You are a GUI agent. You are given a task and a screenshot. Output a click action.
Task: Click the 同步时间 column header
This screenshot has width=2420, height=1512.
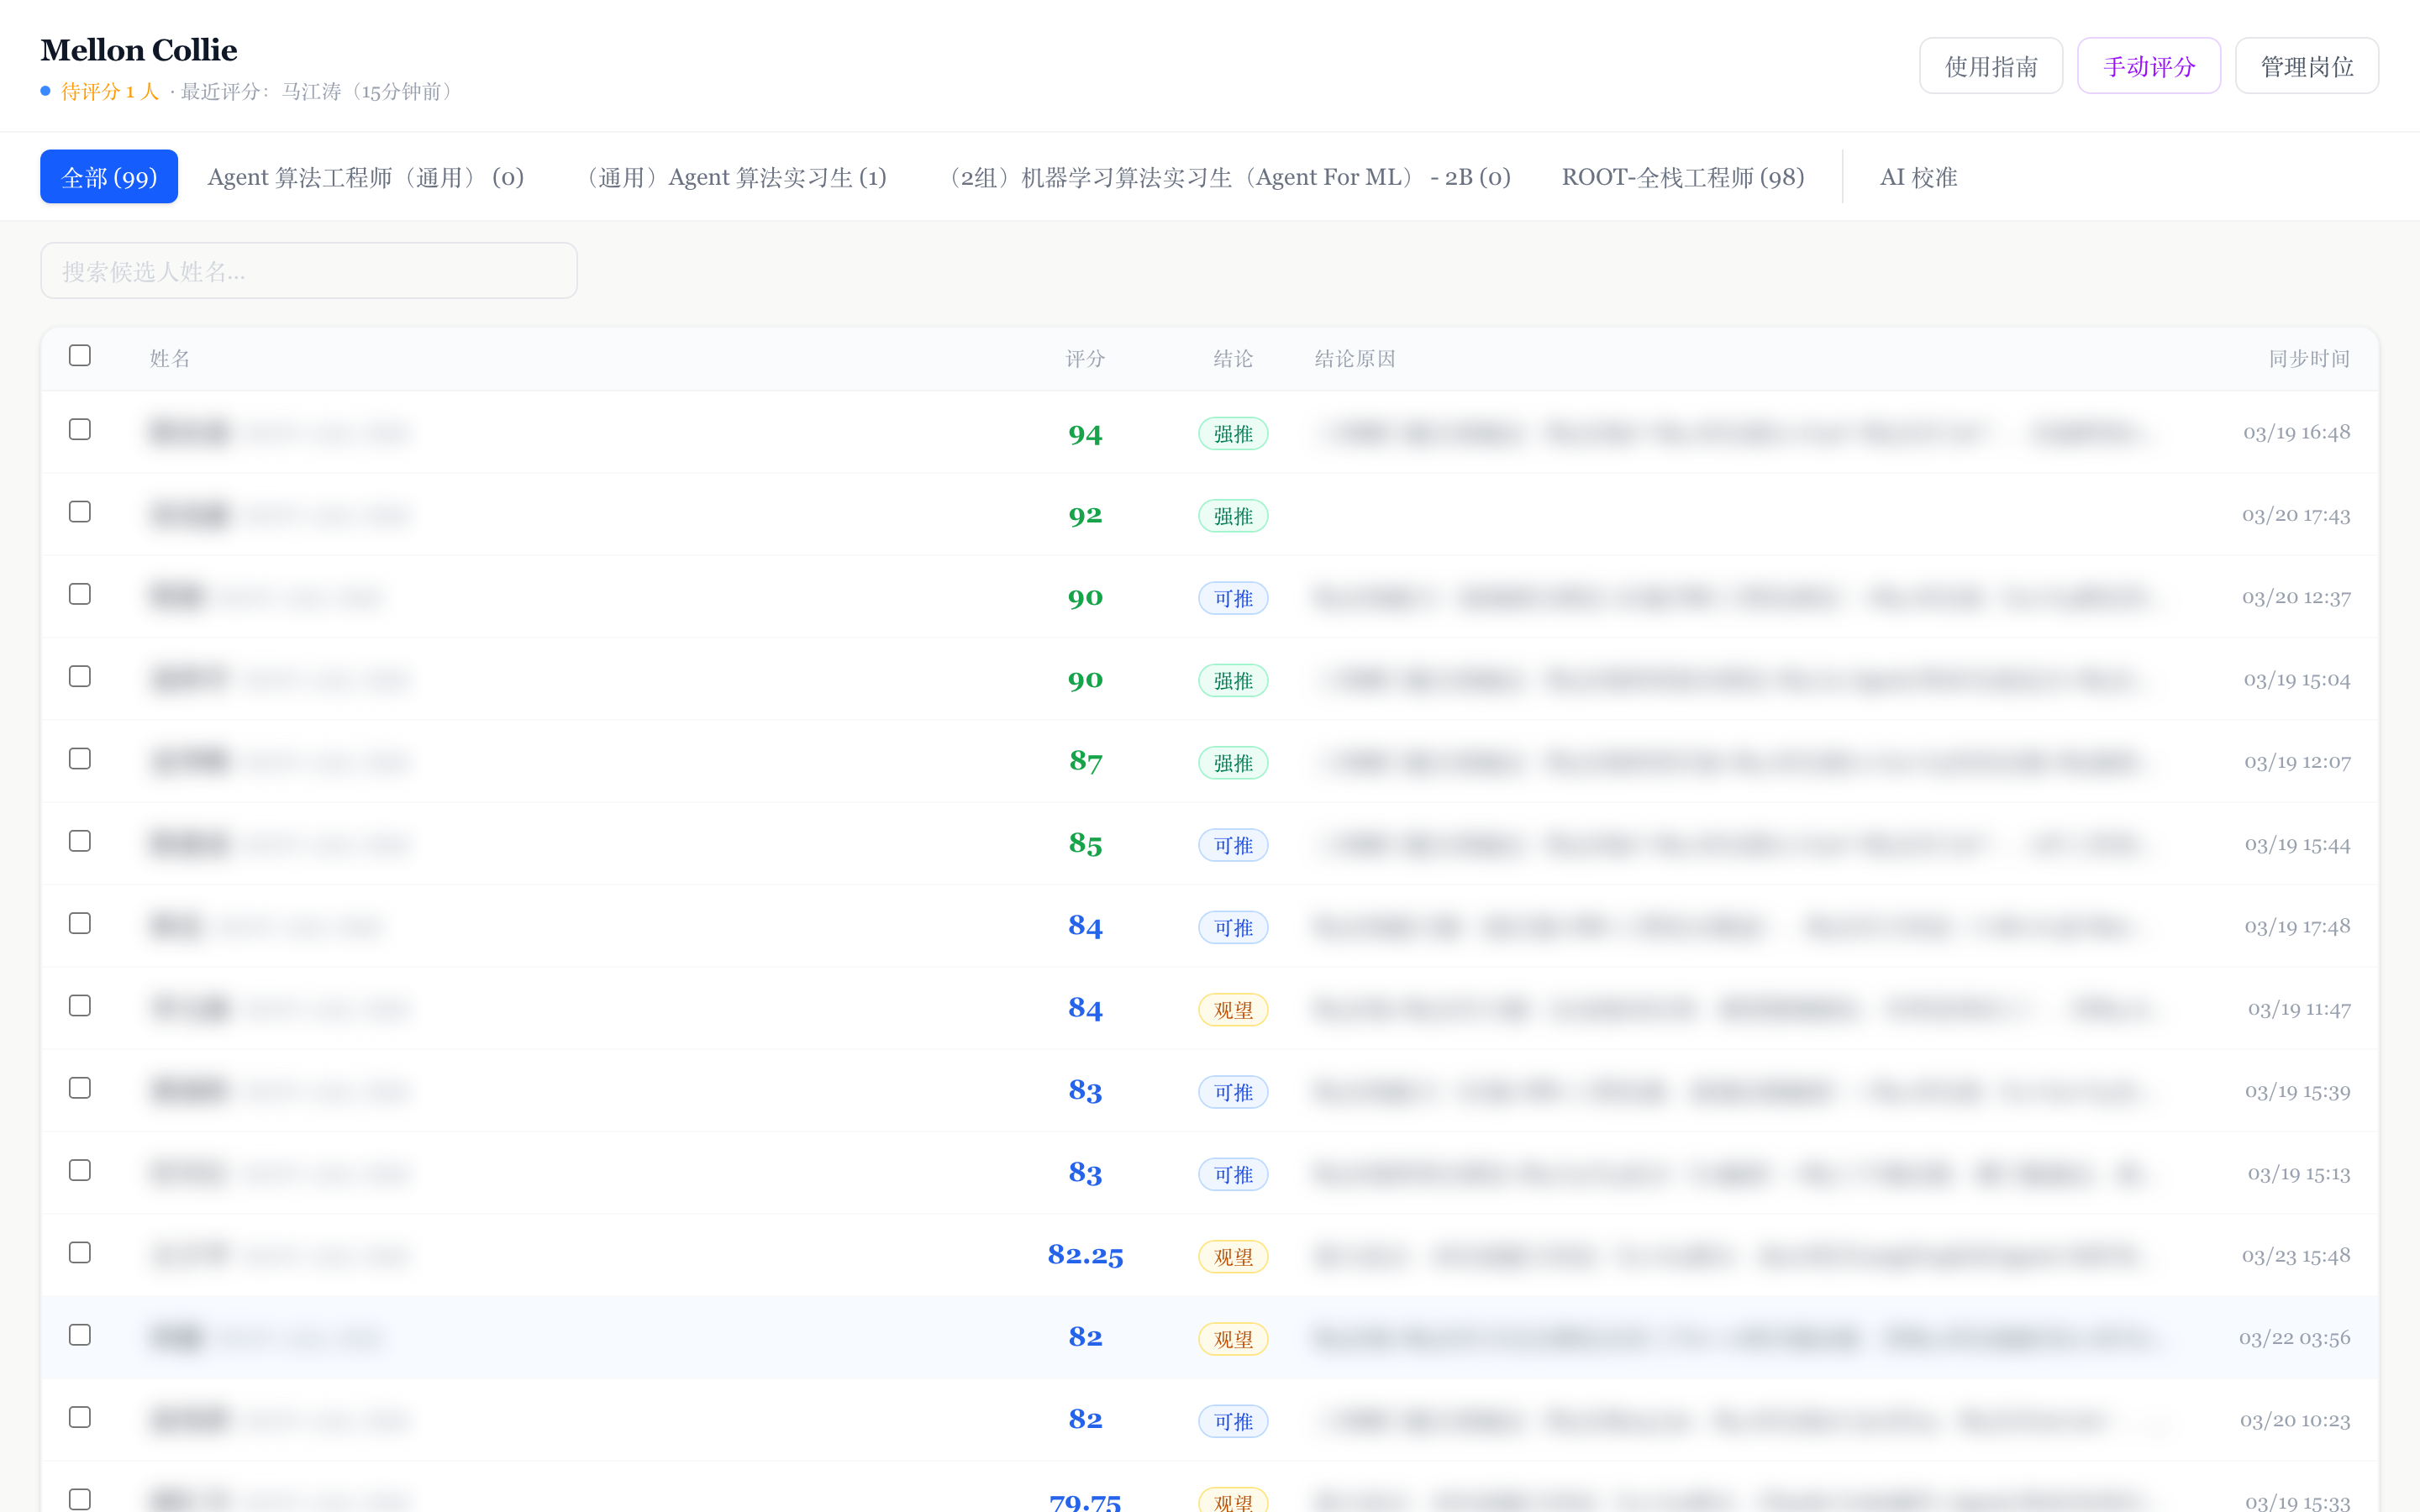click(x=2308, y=359)
